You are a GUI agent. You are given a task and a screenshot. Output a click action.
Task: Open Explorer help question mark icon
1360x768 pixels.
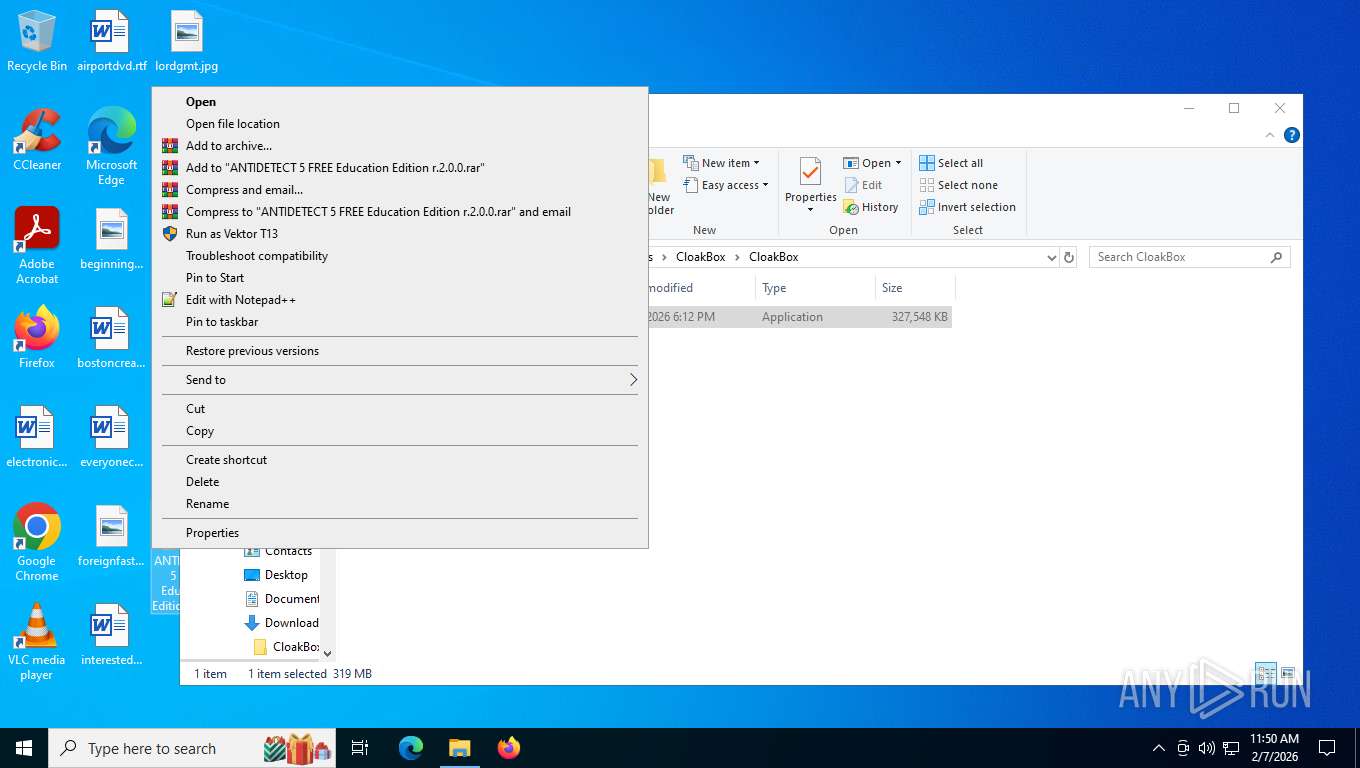pos(1292,135)
